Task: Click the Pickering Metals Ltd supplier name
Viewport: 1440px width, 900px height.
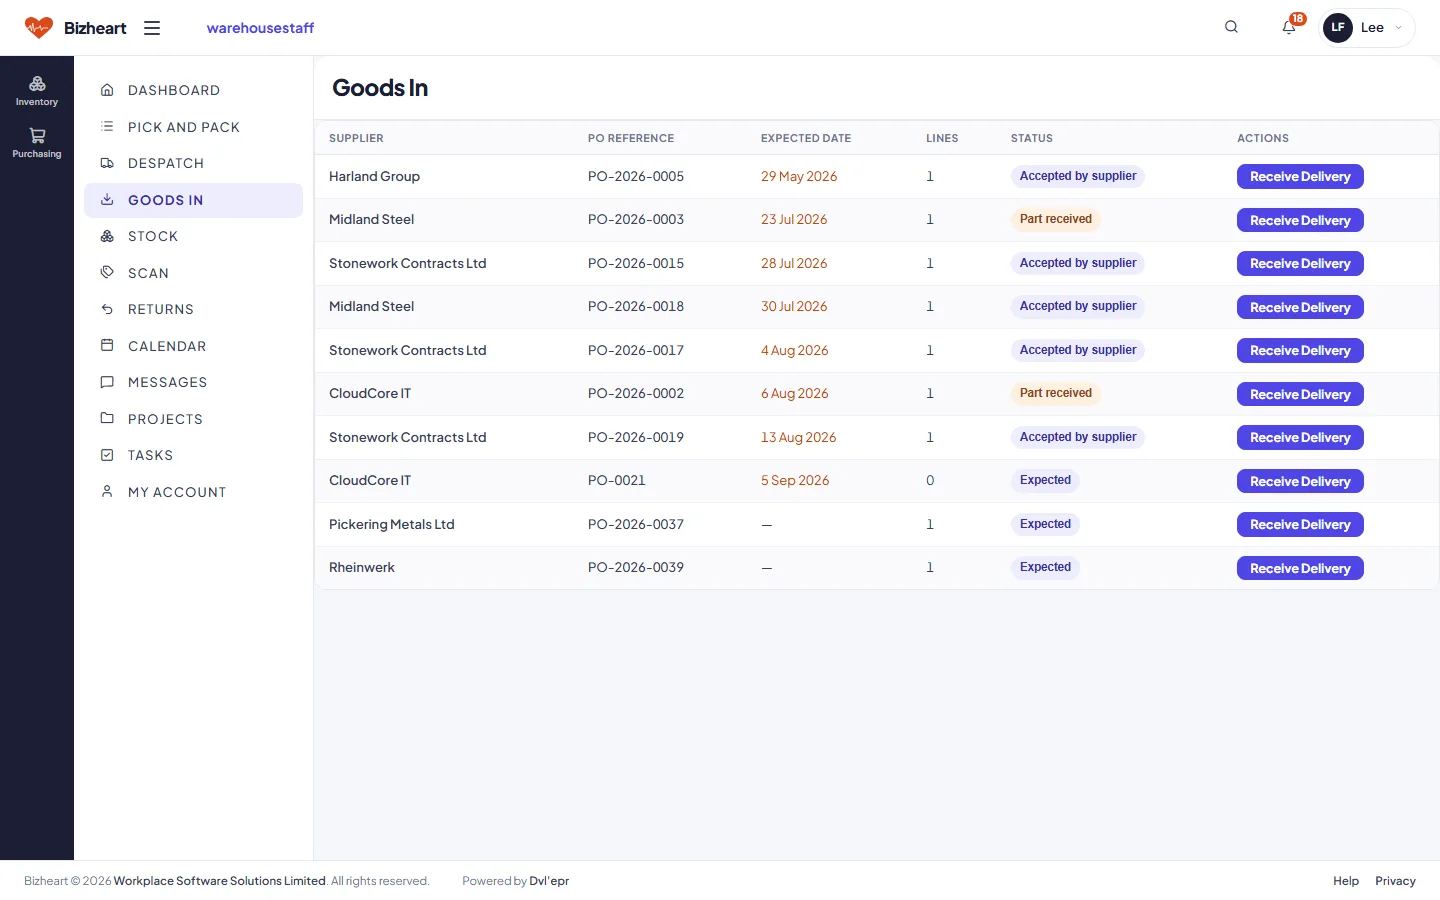Action: 392,524
